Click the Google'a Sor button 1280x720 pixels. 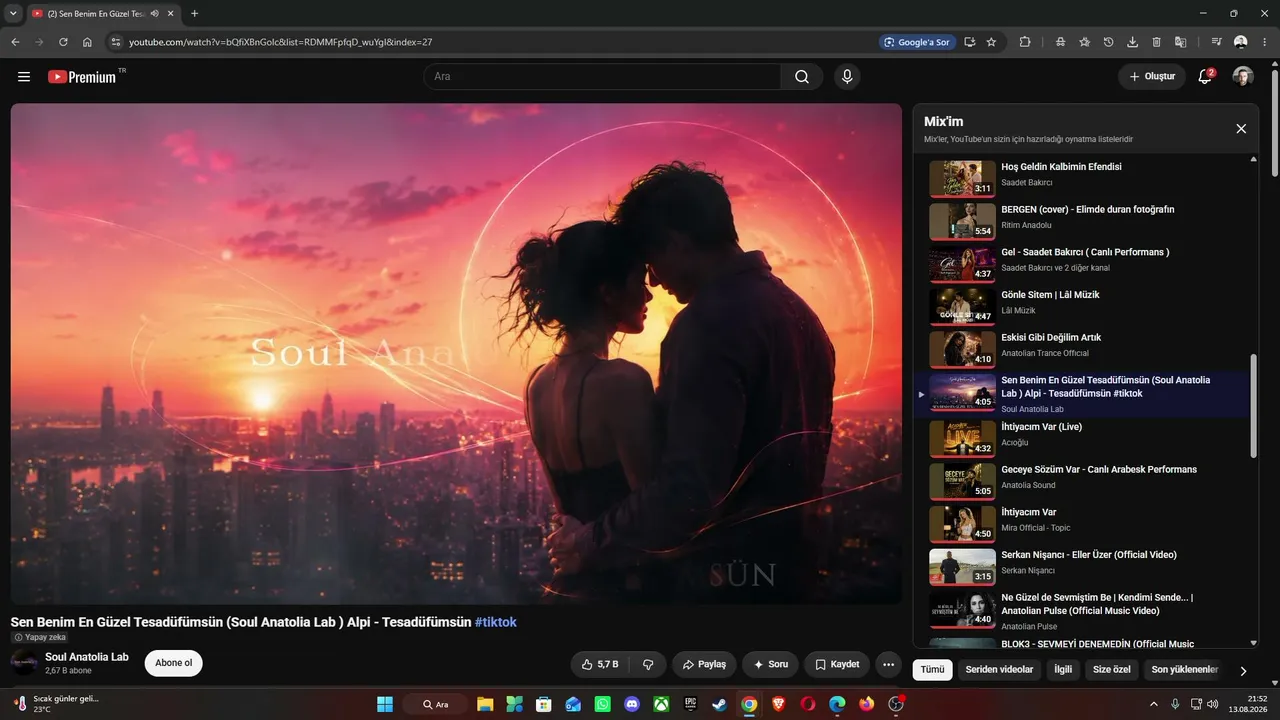pyautogui.click(x=917, y=42)
